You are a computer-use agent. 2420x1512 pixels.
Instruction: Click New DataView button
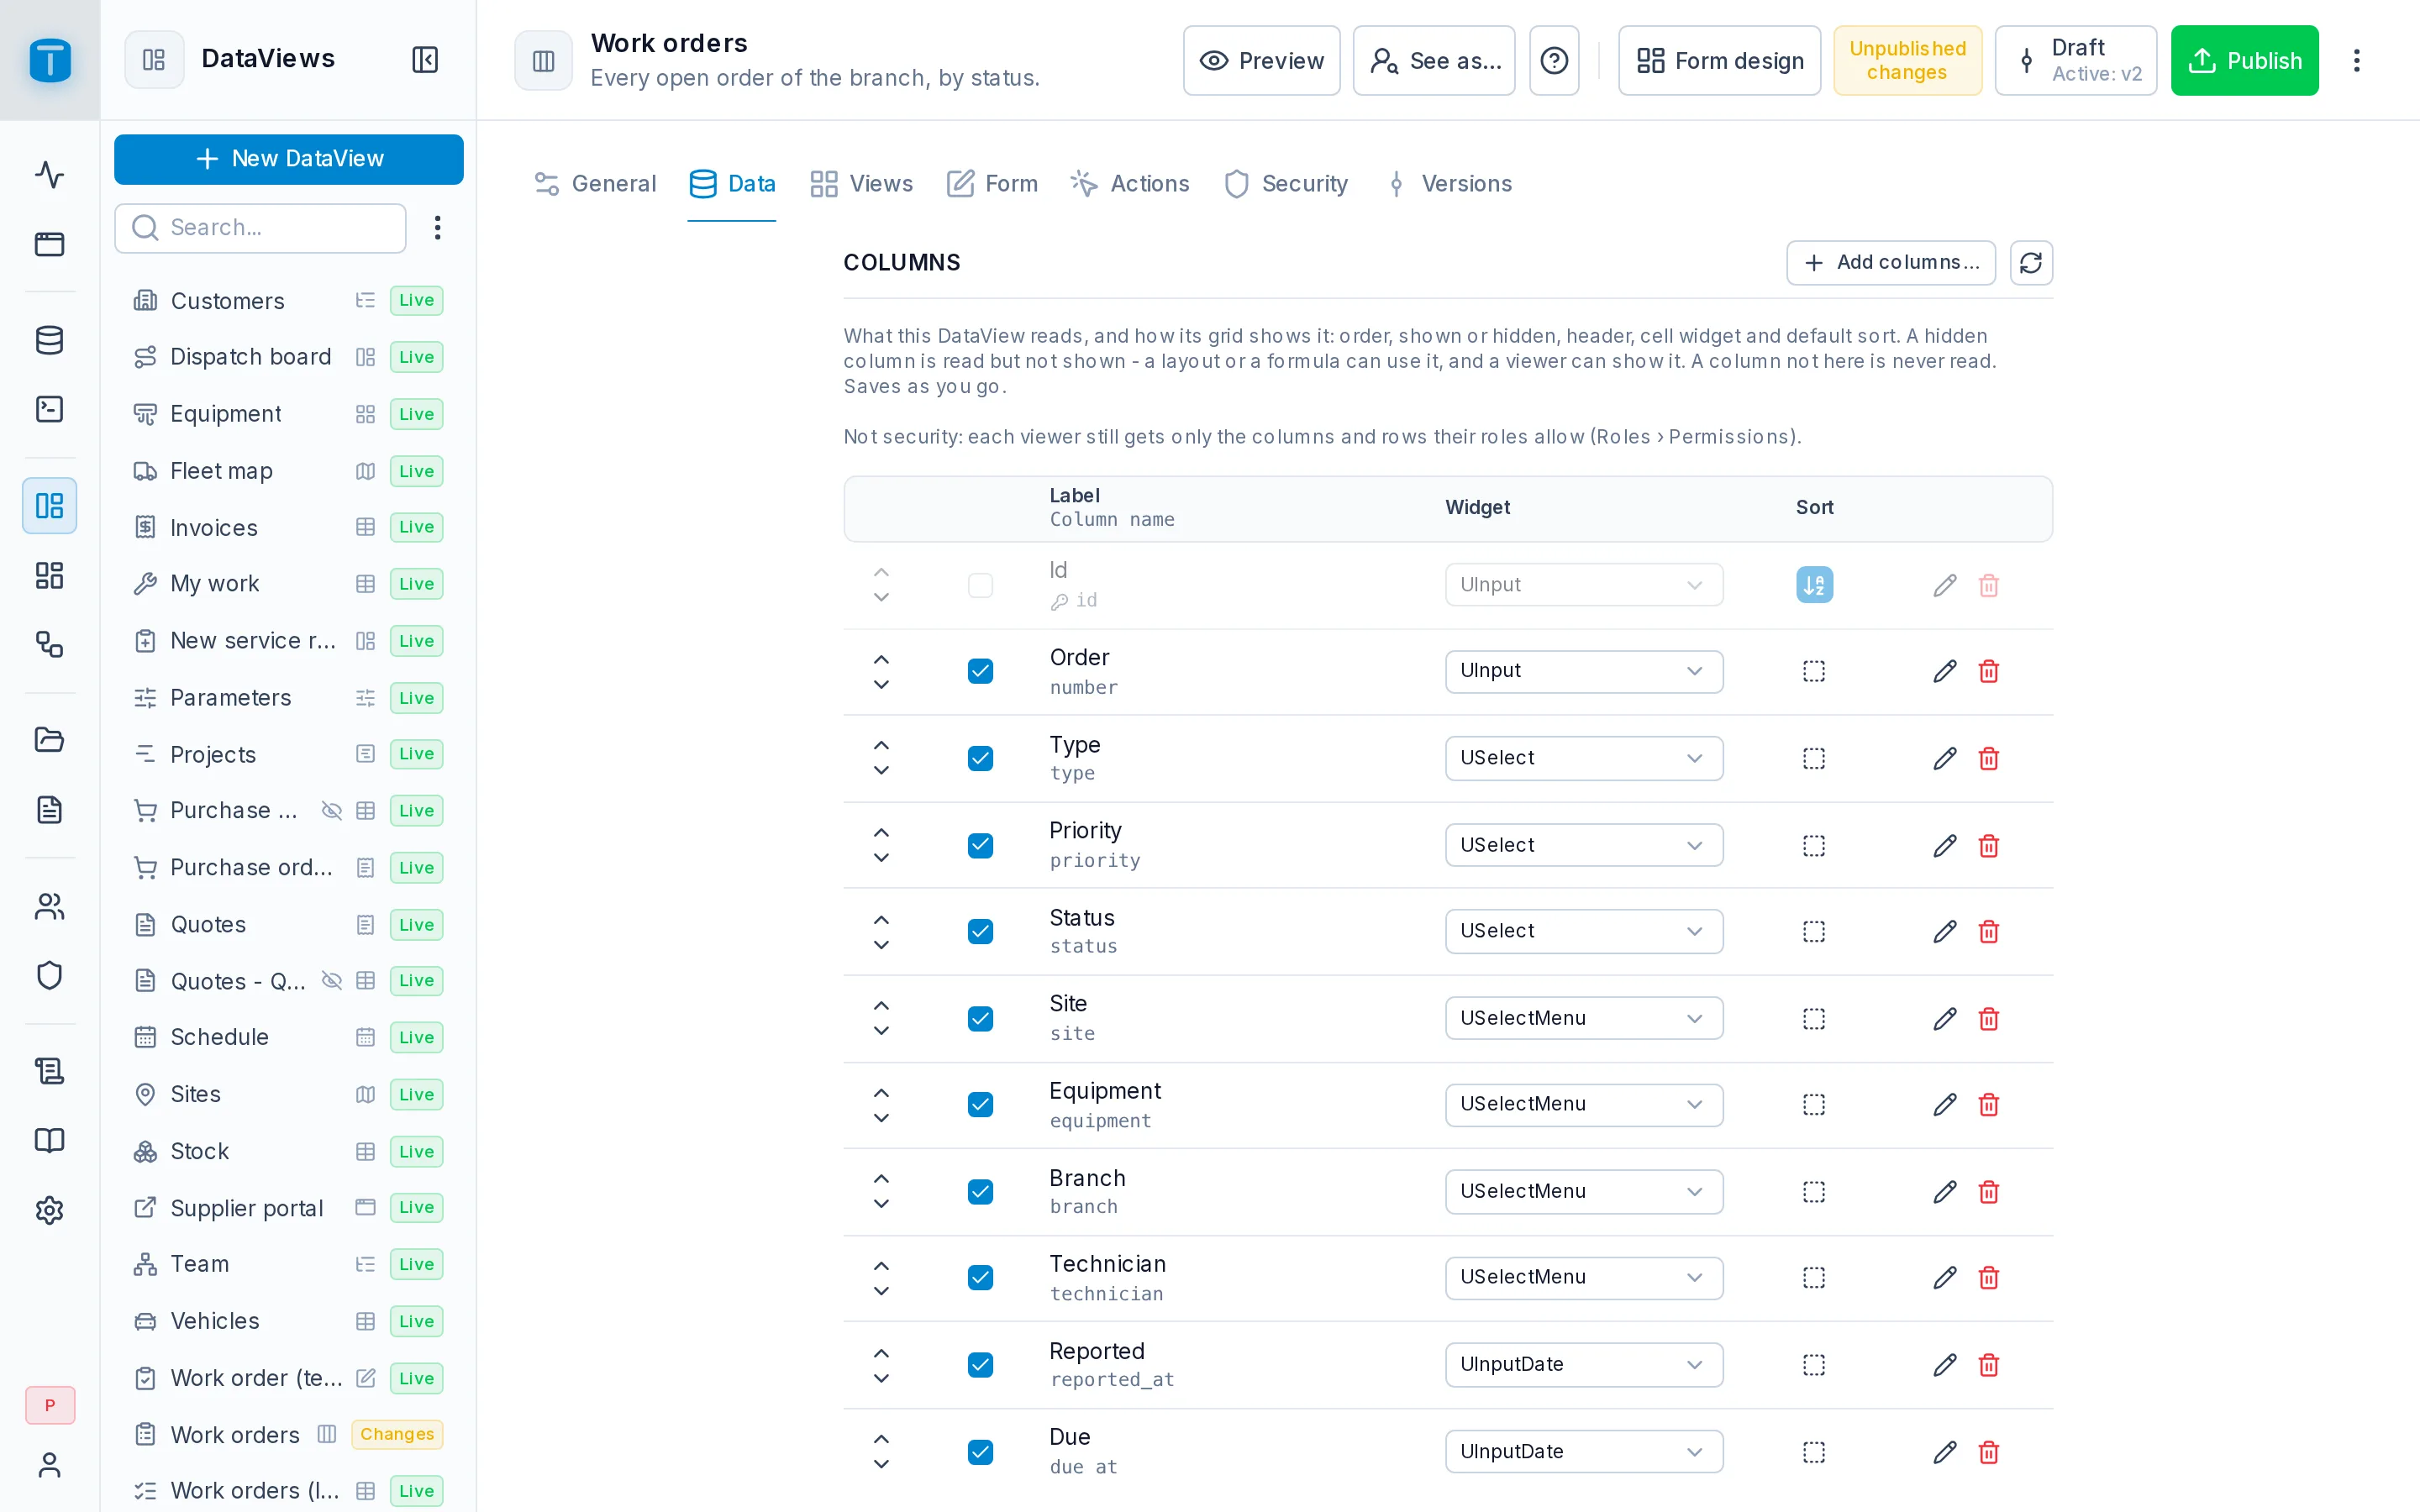289,159
